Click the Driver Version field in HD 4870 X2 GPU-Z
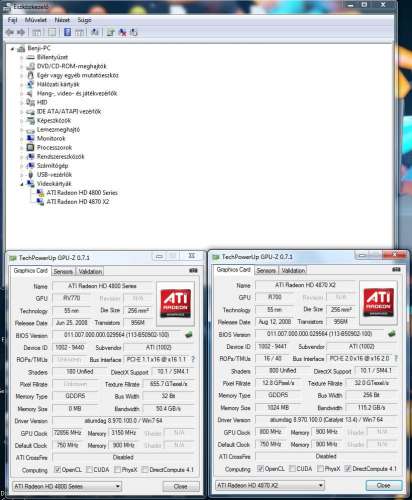The image size is (412, 500). (x=327, y=420)
